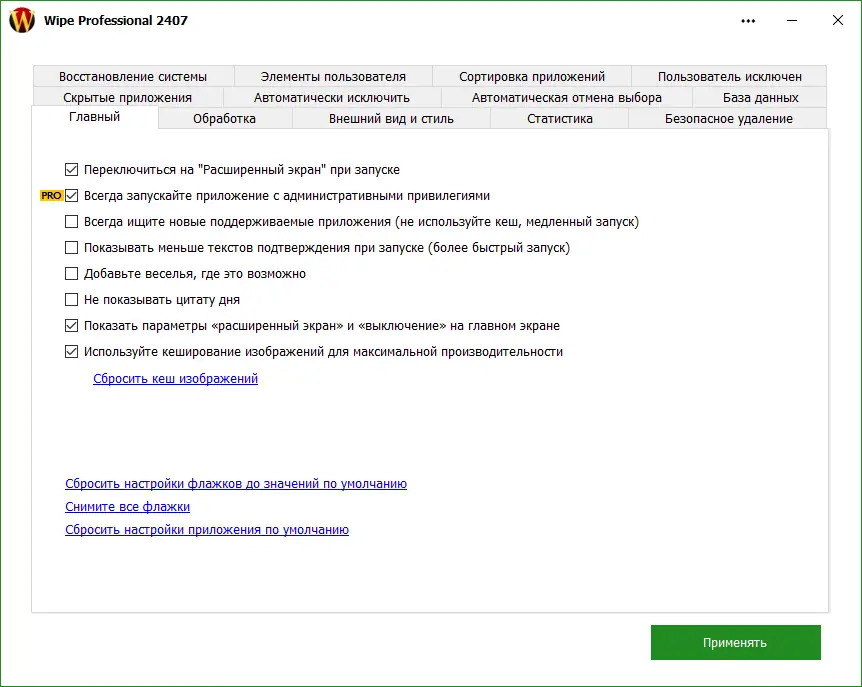Enable 'Не показывать цитату дня'
862x687 pixels.
71,299
